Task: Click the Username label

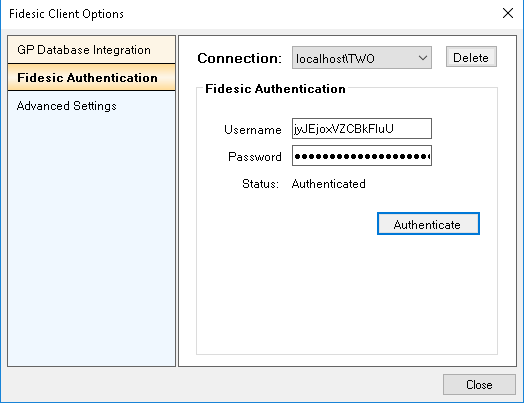Action: pos(253,130)
